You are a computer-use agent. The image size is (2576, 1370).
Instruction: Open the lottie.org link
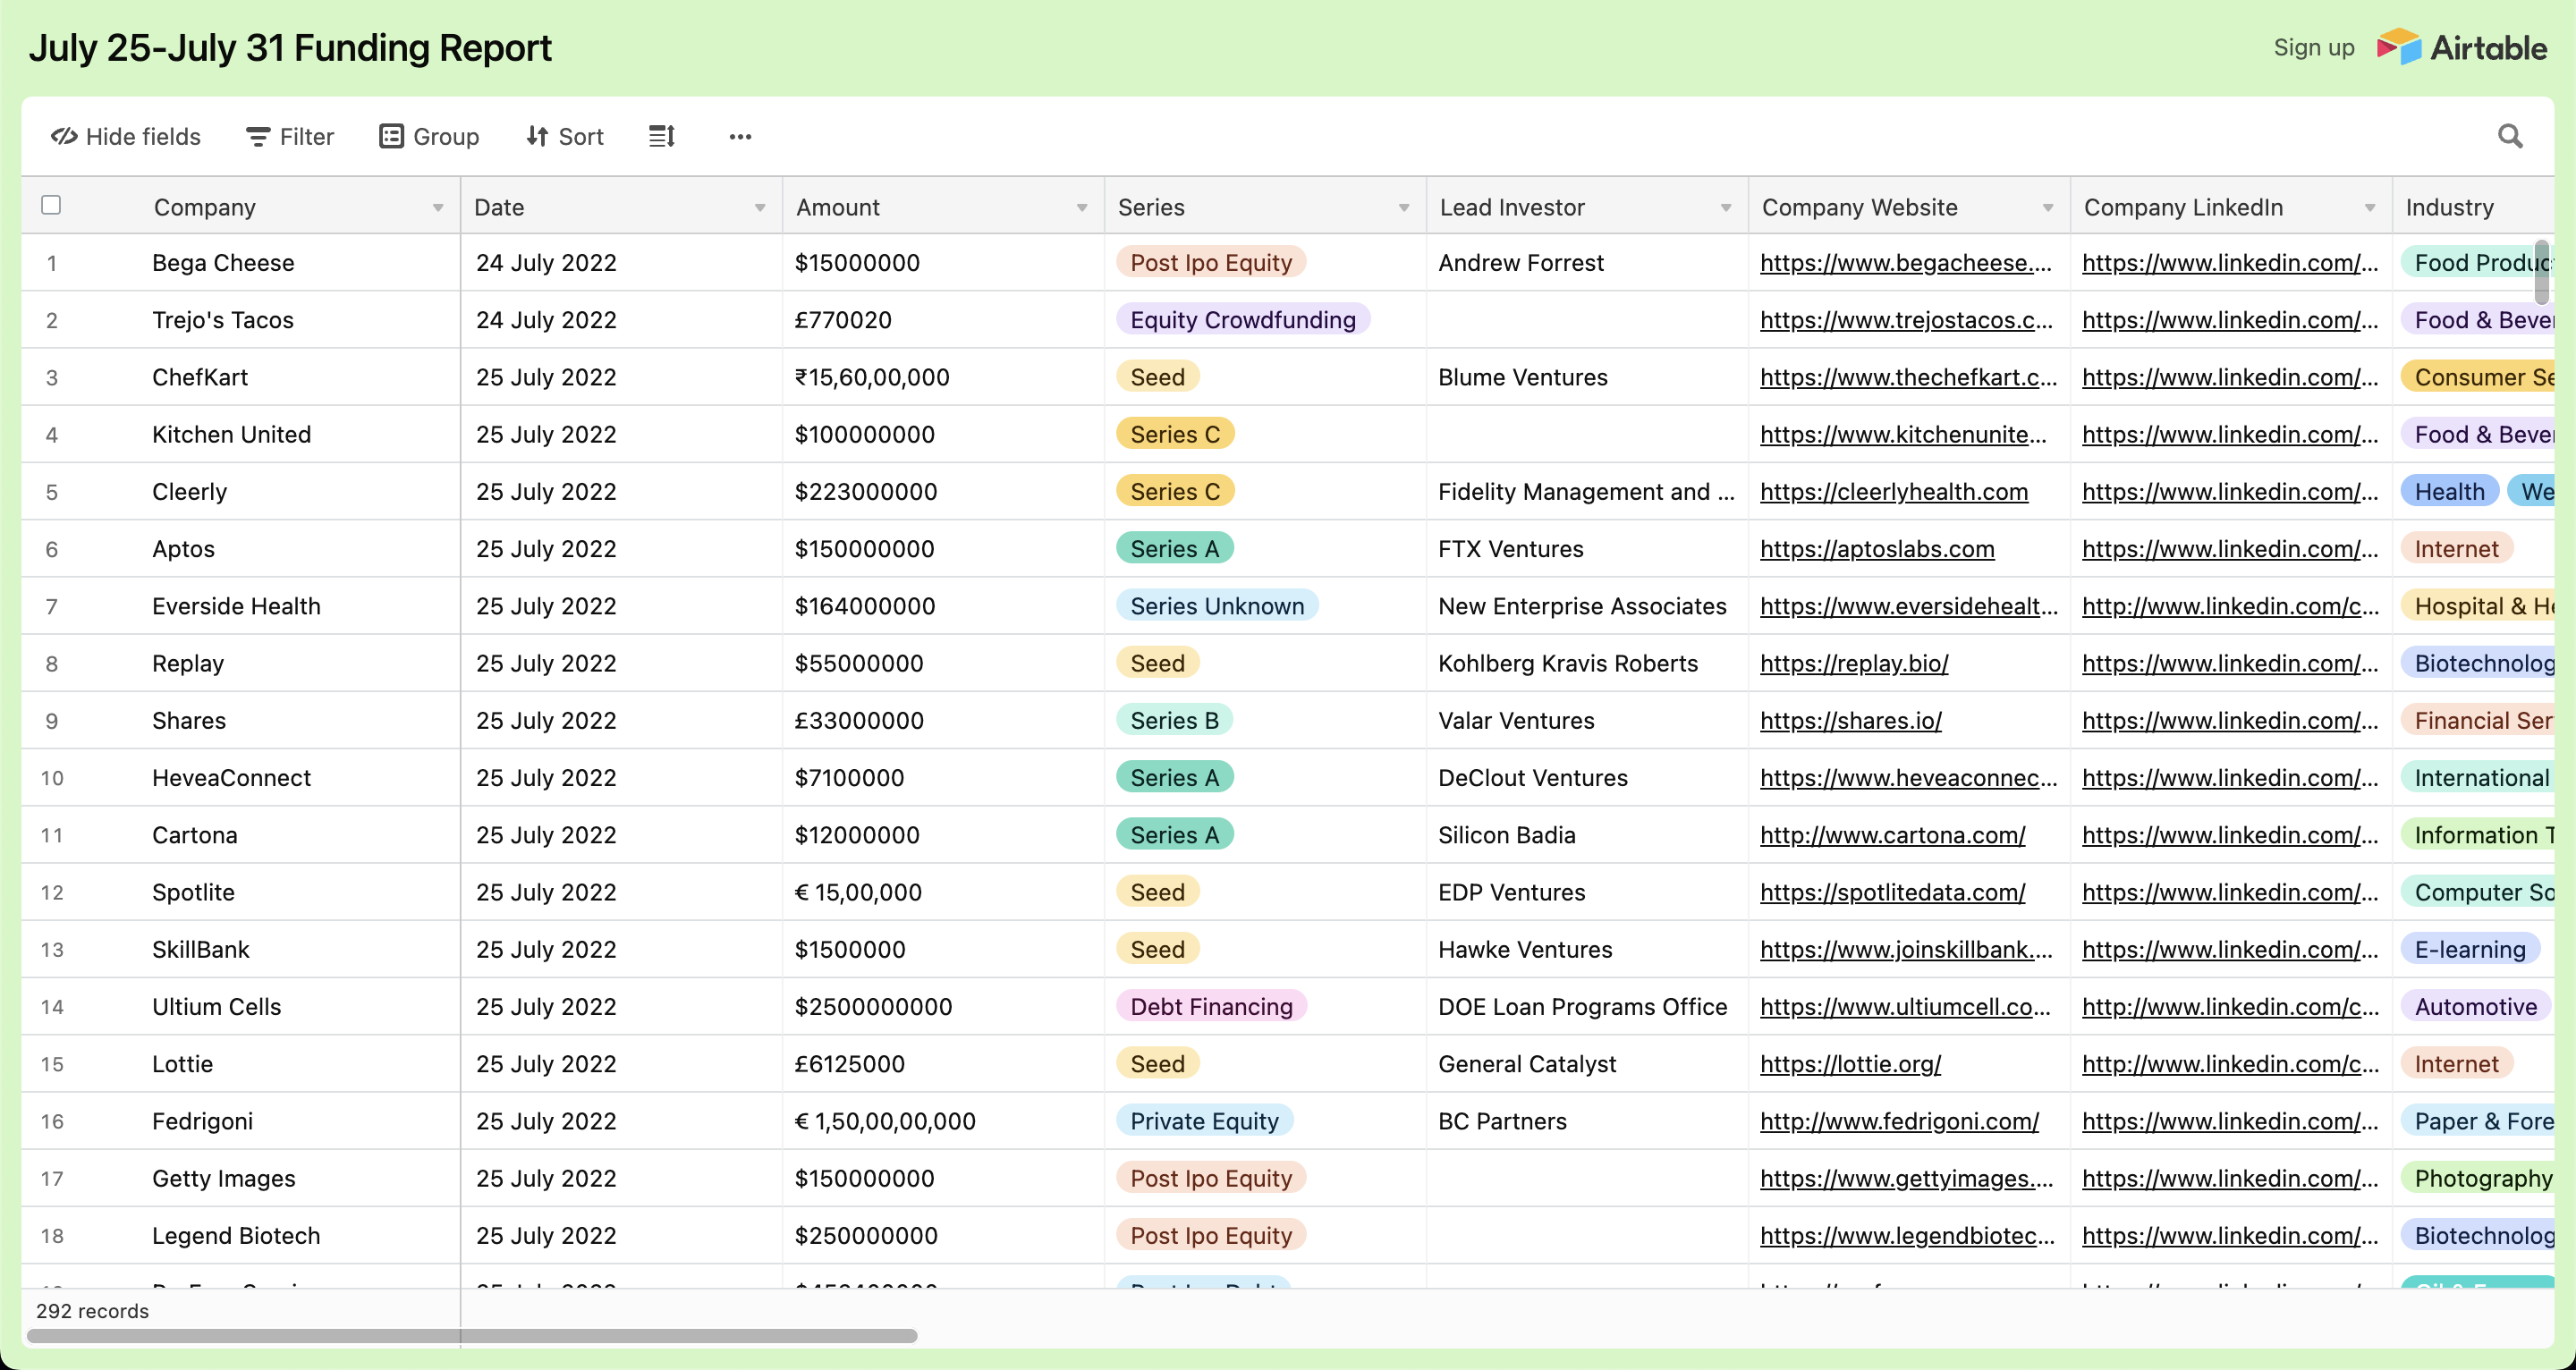[x=1851, y=1064]
